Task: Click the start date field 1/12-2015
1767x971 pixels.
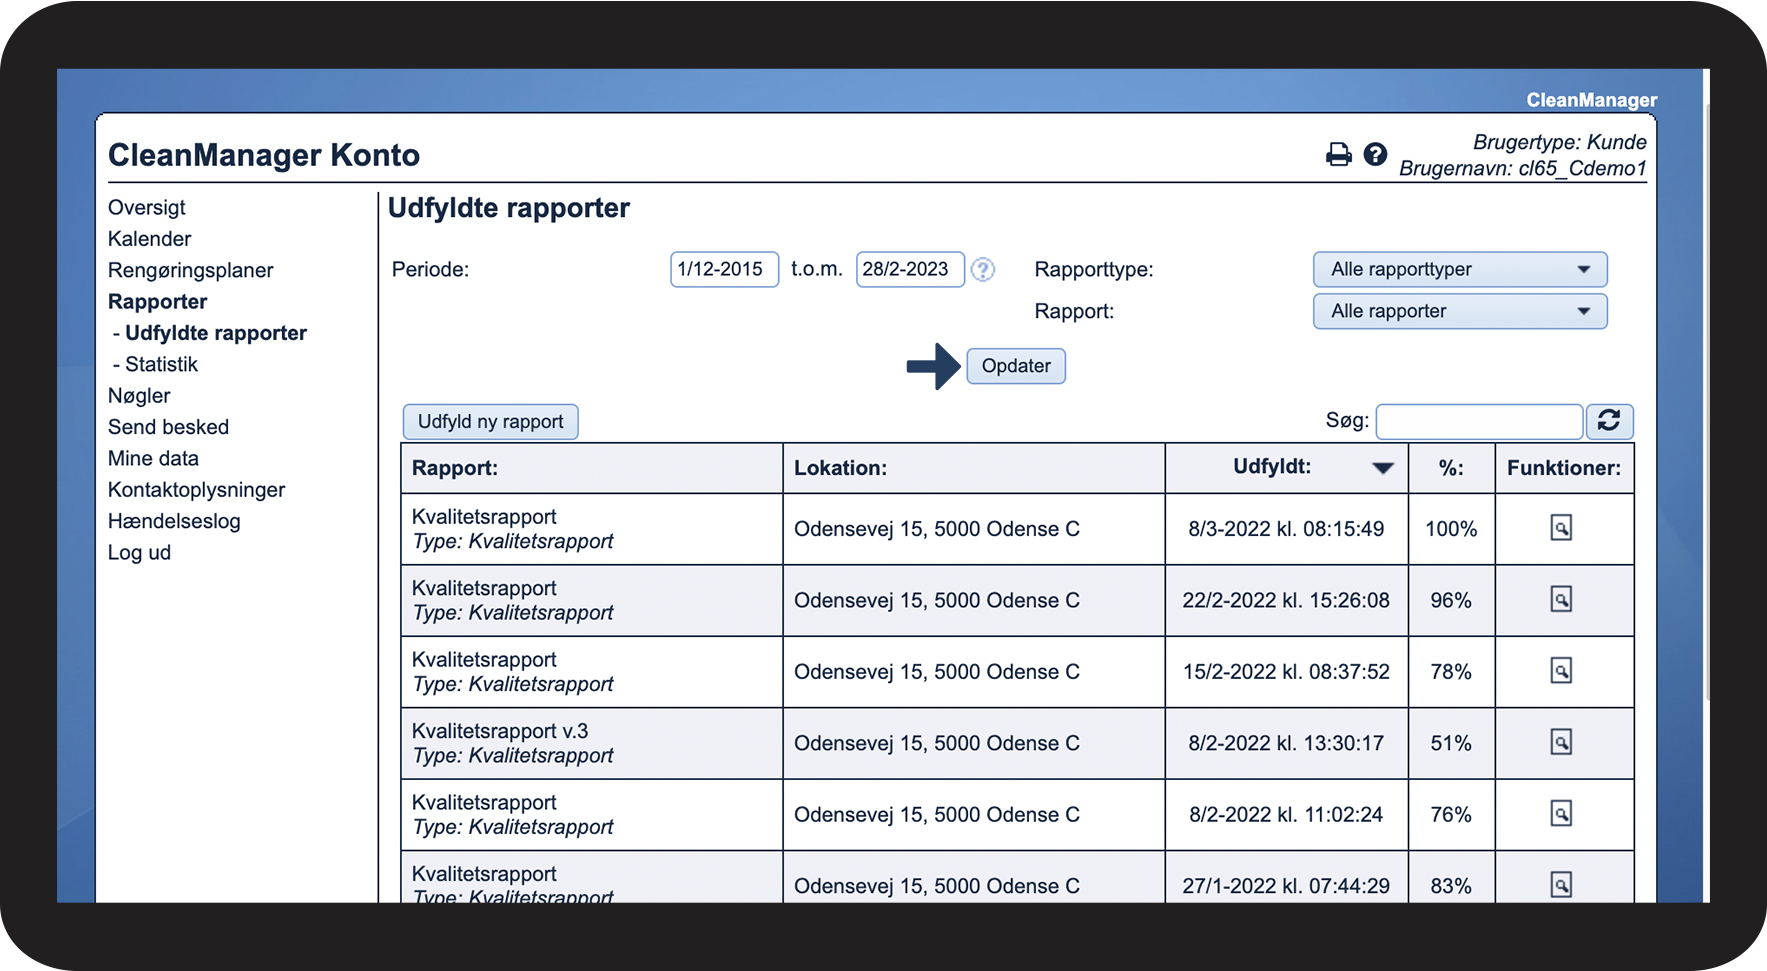Action: pyautogui.click(x=723, y=270)
